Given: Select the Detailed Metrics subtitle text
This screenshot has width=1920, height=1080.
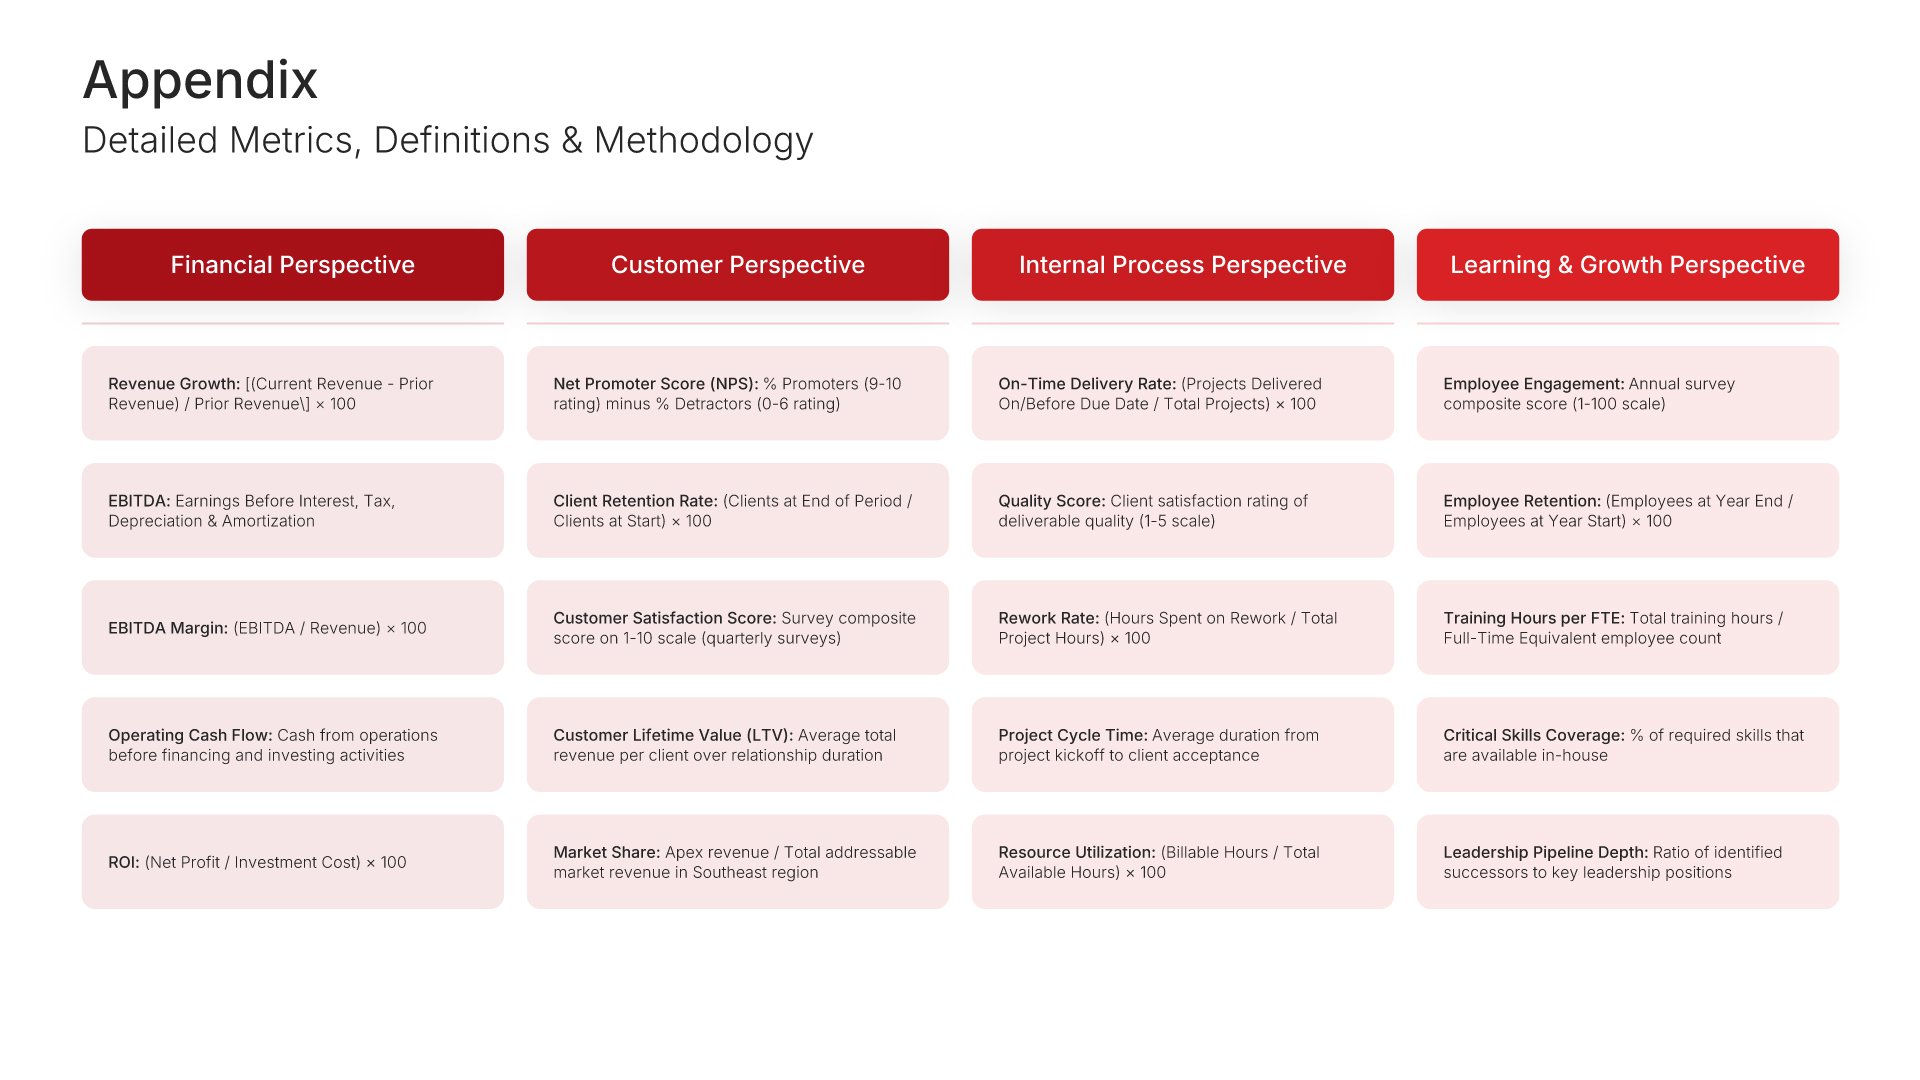Looking at the screenshot, I should [447, 140].
